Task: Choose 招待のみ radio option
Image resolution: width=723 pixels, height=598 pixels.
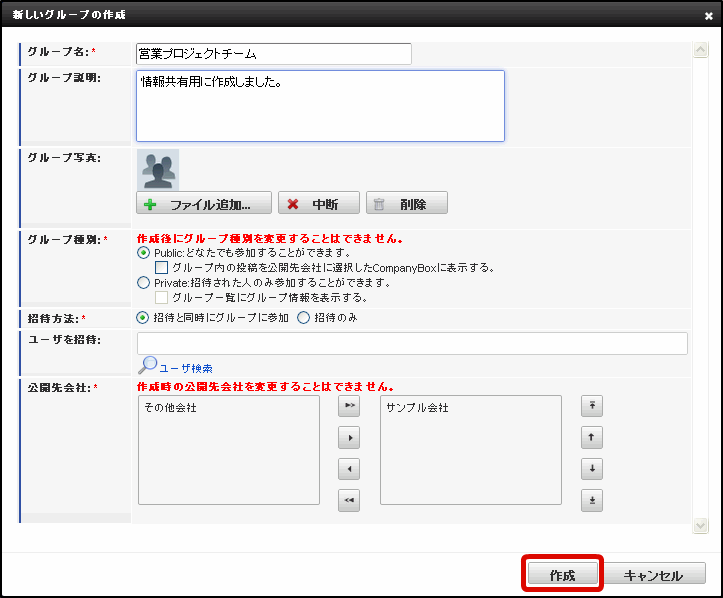Action: [303, 318]
